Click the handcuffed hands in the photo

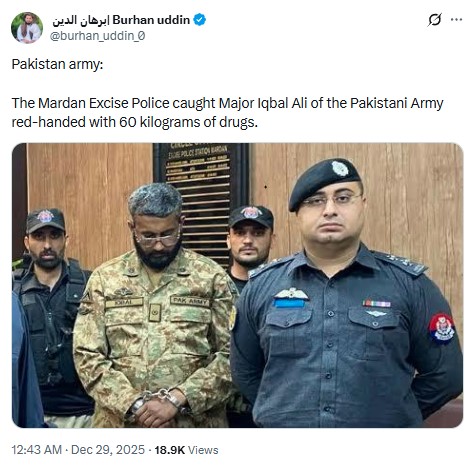[157, 407]
